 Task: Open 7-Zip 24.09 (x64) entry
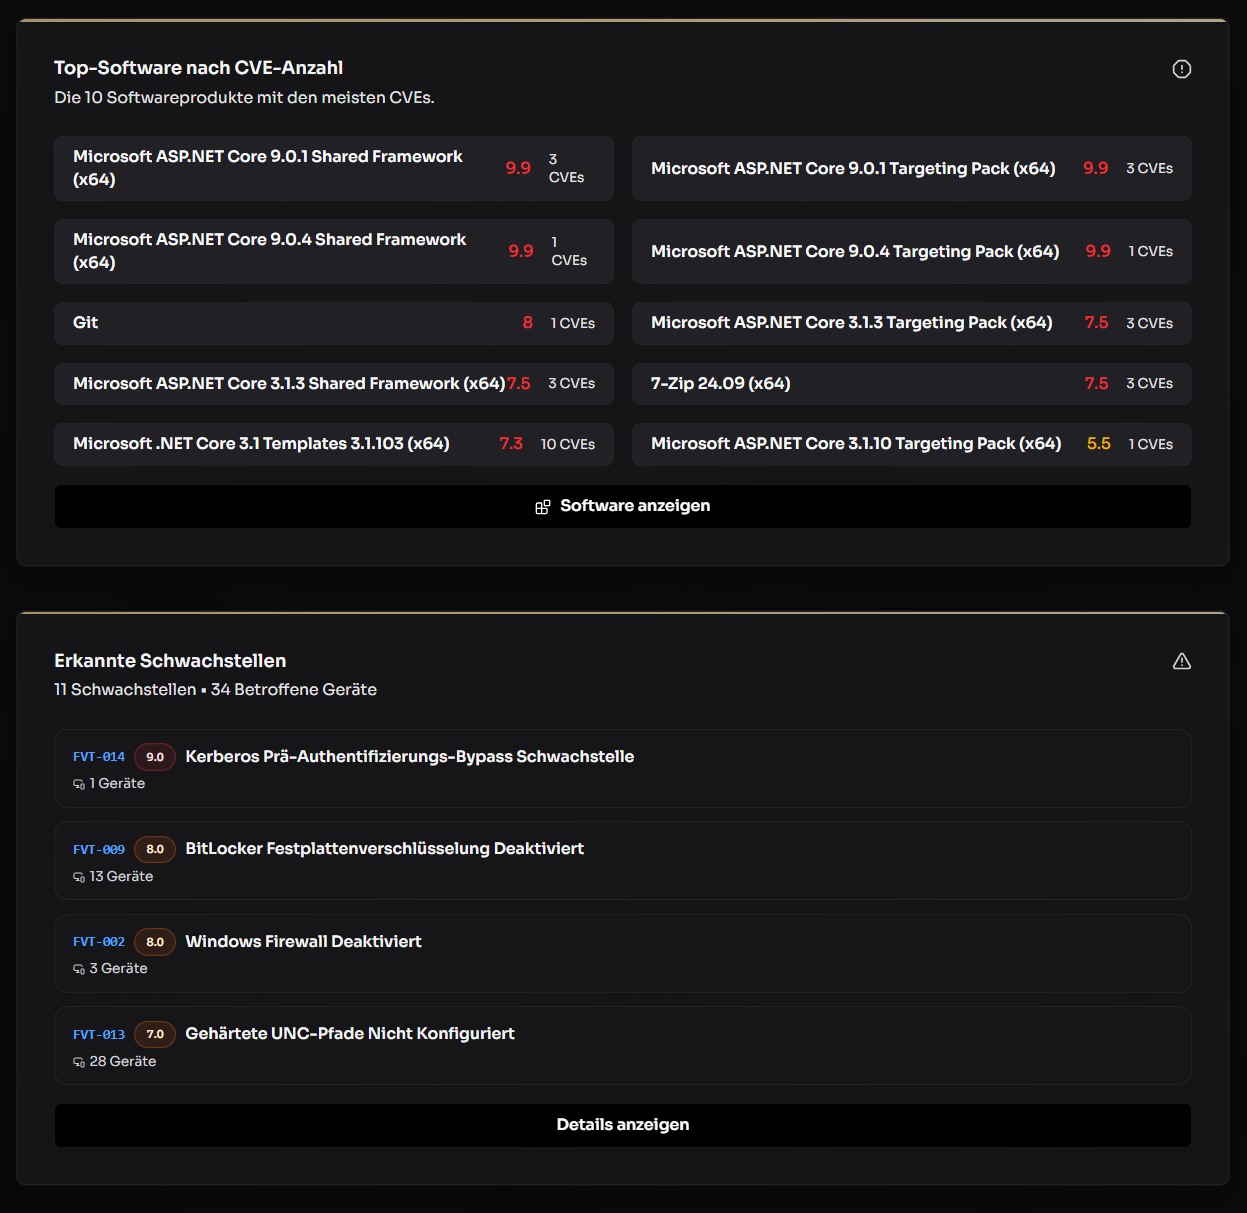[911, 384]
